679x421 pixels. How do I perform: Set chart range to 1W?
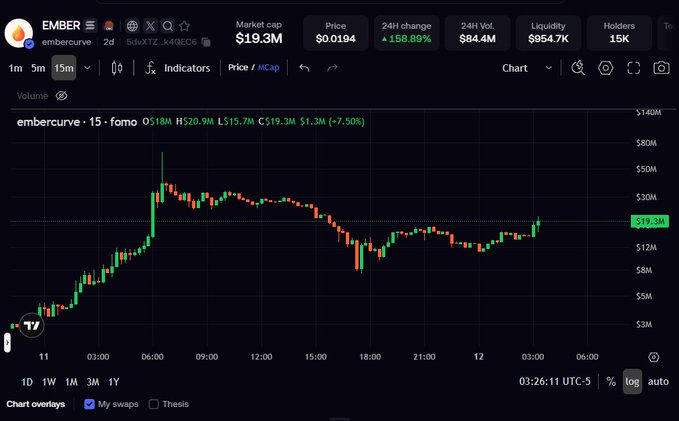click(49, 382)
